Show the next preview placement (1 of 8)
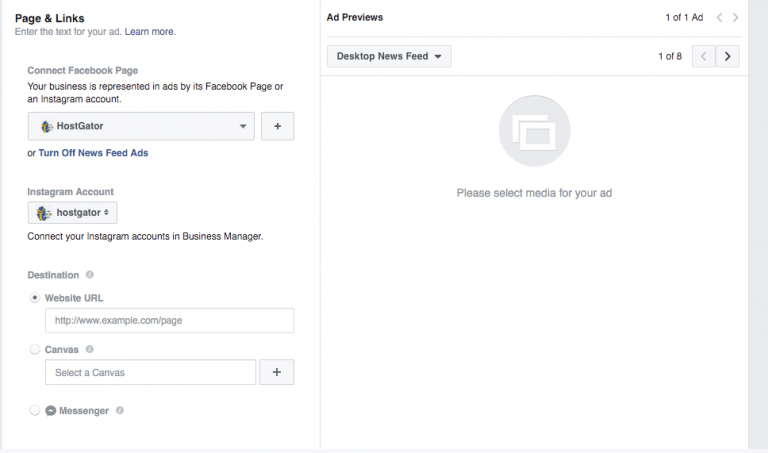The width and height of the screenshot is (768, 453). click(x=727, y=56)
